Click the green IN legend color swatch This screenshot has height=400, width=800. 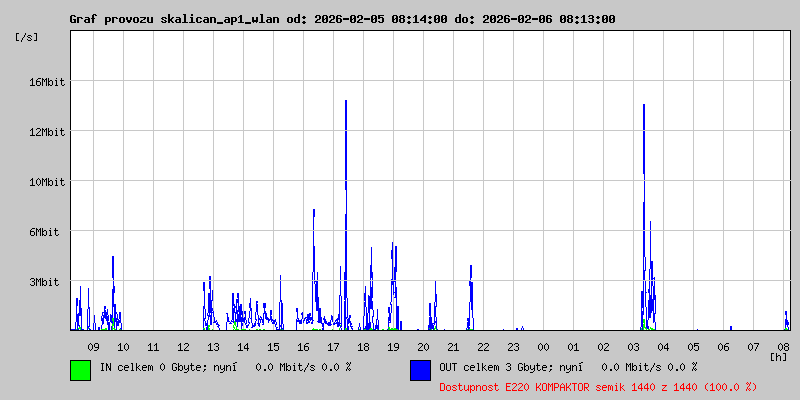81,370
